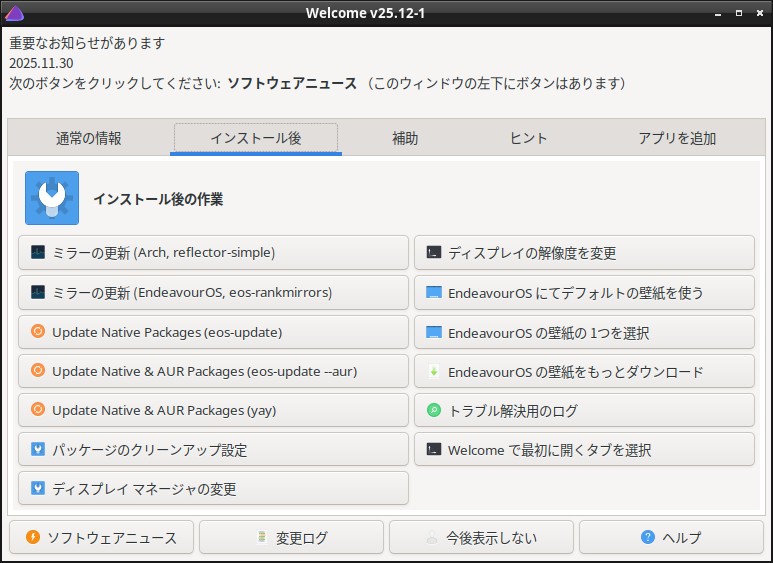This screenshot has width=773, height=563.
Task: Click the lightning icon on ソフトウェアニュース button
Action: coord(33,538)
